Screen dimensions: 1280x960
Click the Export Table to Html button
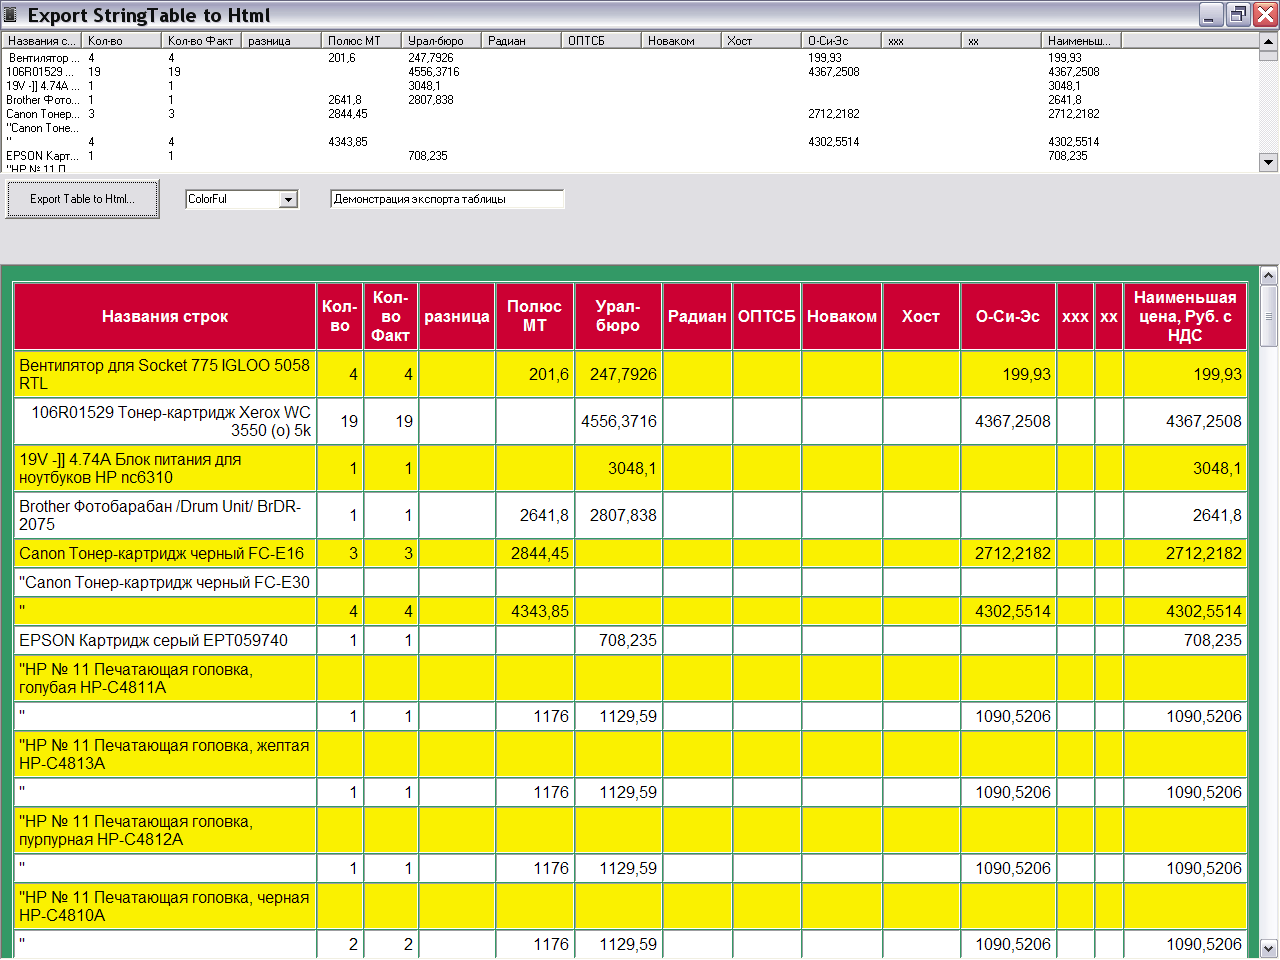click(x=83, y=199)
